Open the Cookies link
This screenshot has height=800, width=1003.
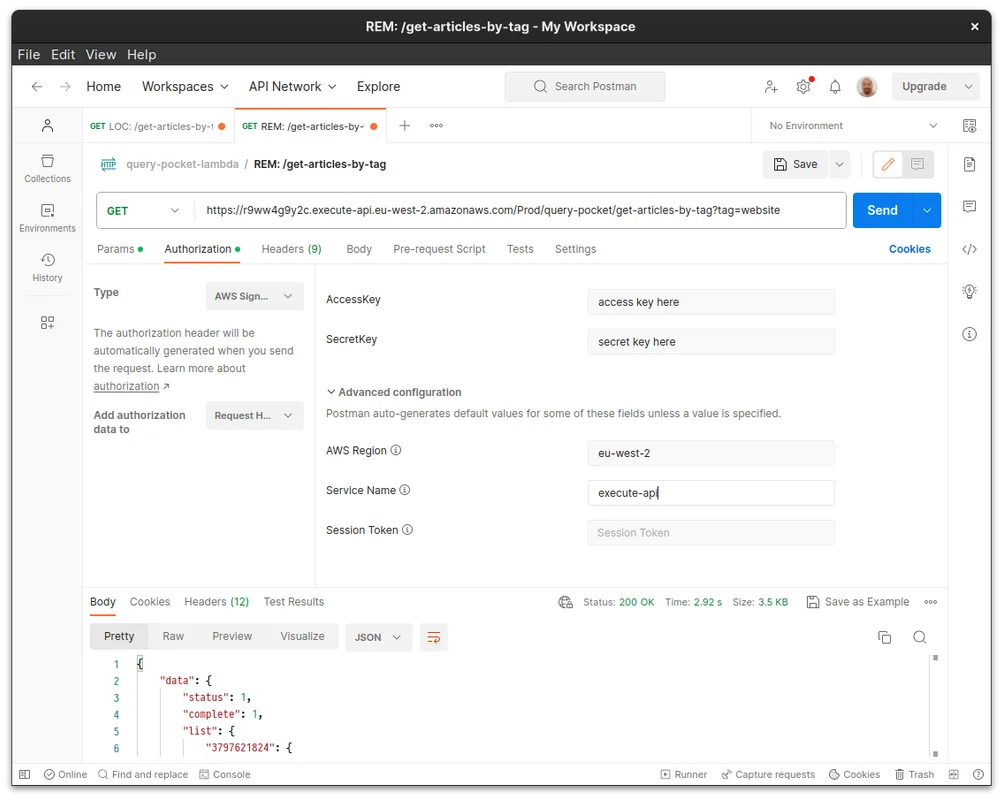909,249
